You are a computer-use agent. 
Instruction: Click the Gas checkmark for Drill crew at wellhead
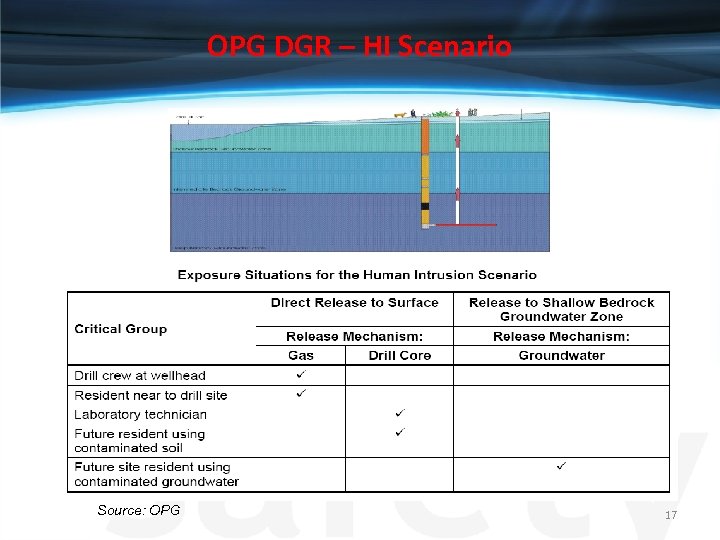pyautogui.click(x=301, y=374)
